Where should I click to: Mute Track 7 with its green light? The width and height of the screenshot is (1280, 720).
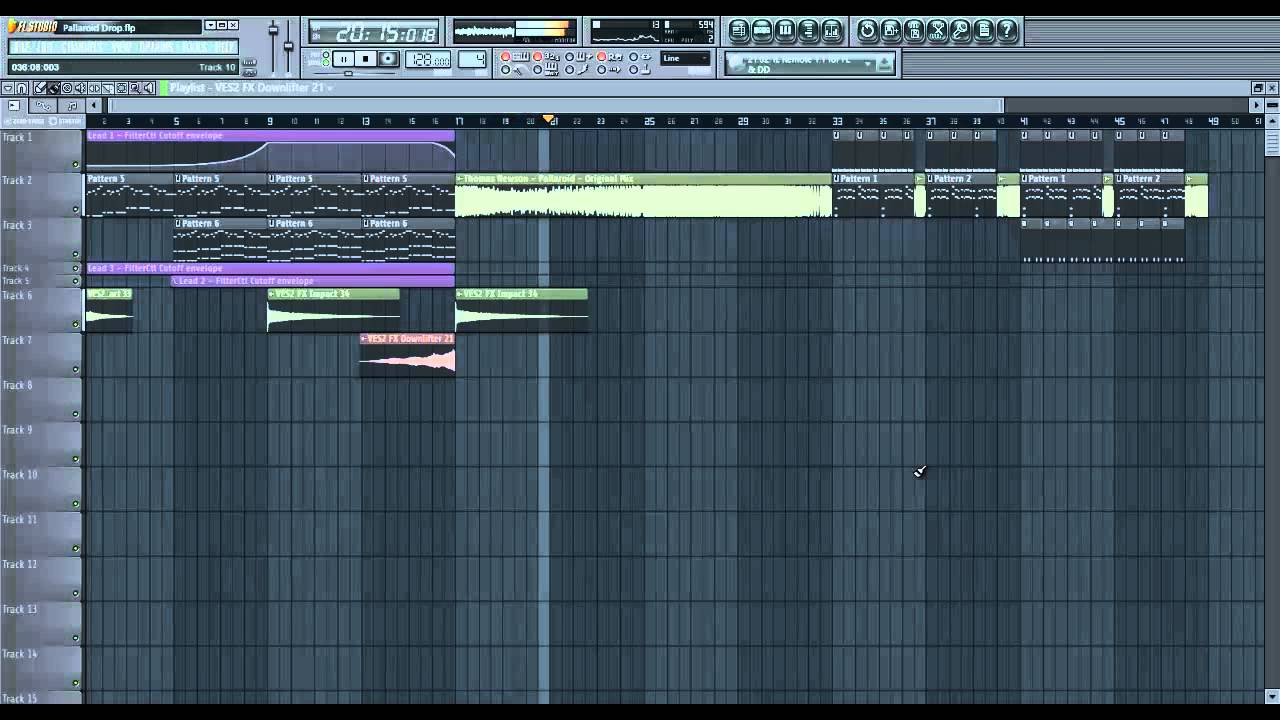click(x=75, y=369)
